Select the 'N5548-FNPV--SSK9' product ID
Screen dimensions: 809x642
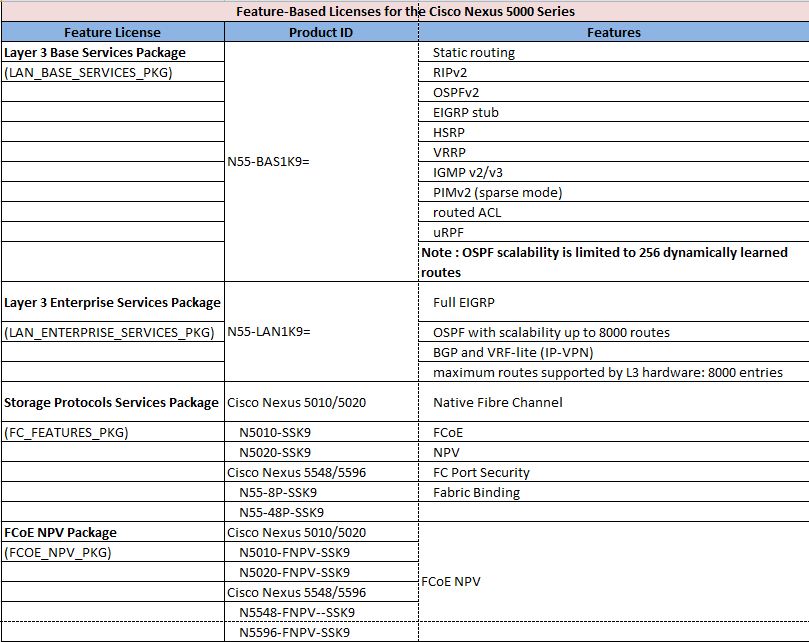[321, 612]
